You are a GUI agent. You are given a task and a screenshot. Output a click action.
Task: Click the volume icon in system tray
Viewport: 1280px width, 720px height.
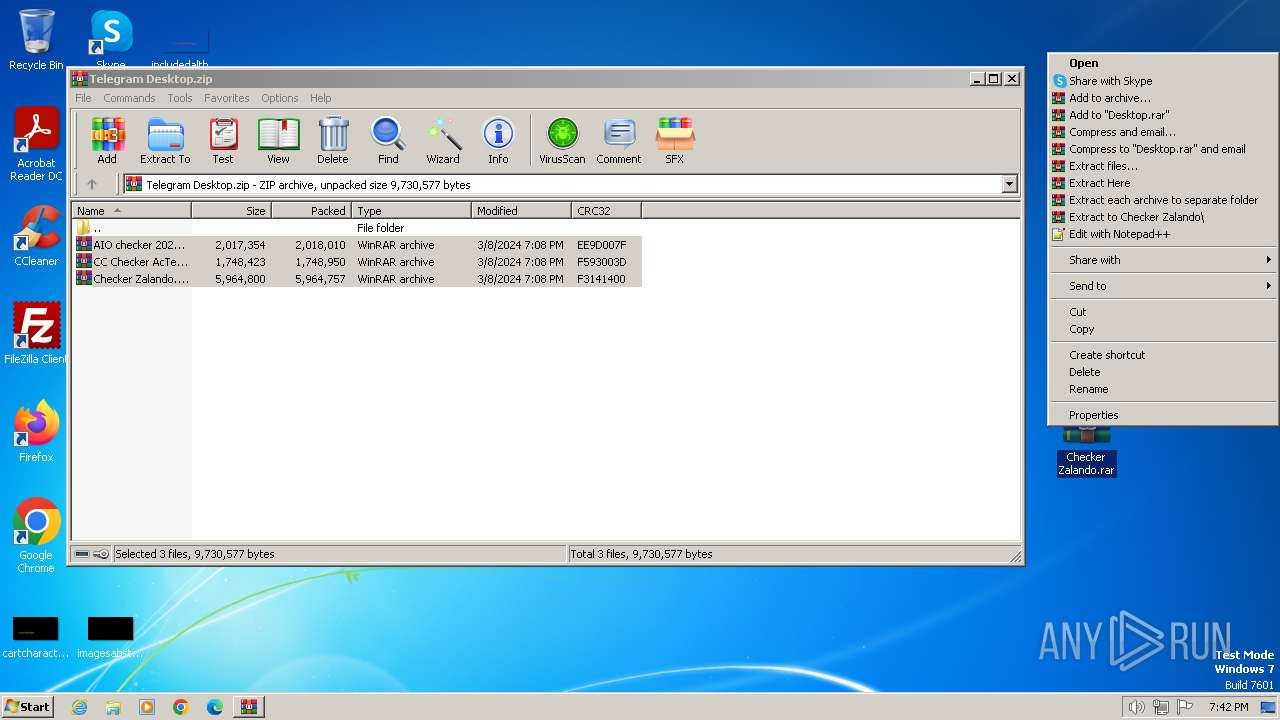(1136, 707)
